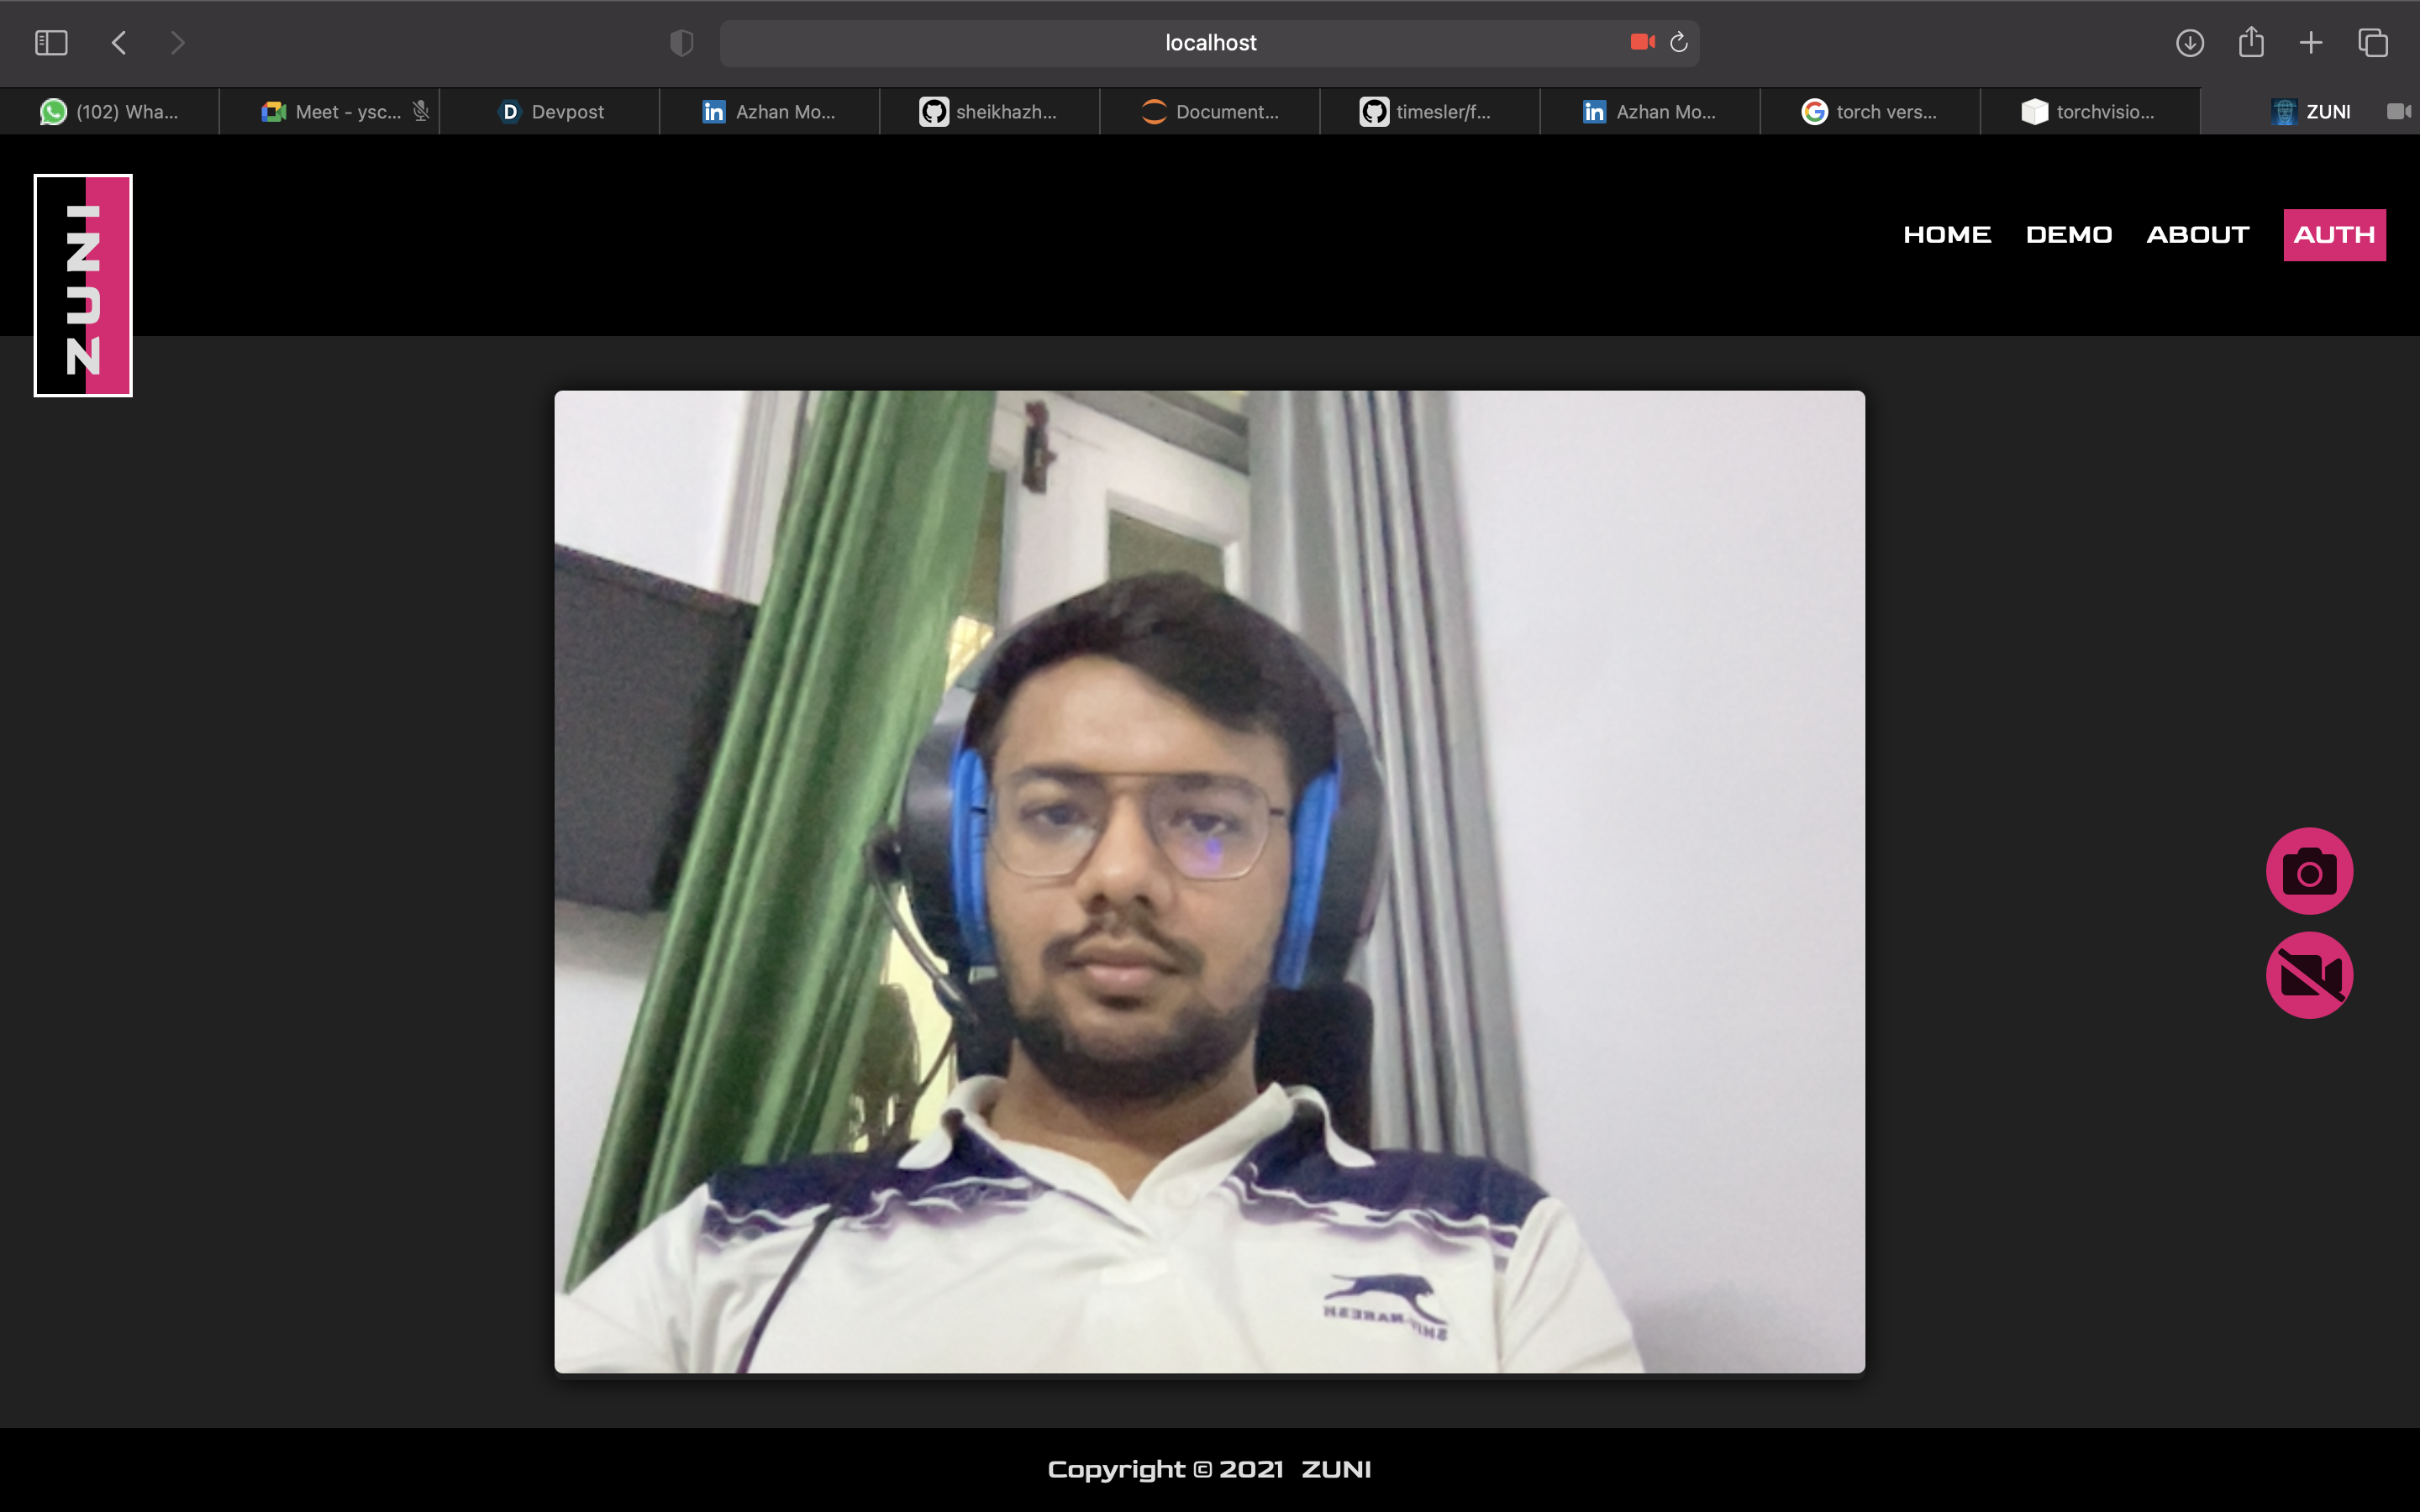The height and width of the screenshot is (1512, 2420).
Task: Unmute the Meet tab audio
Action: tap(421, 111)
